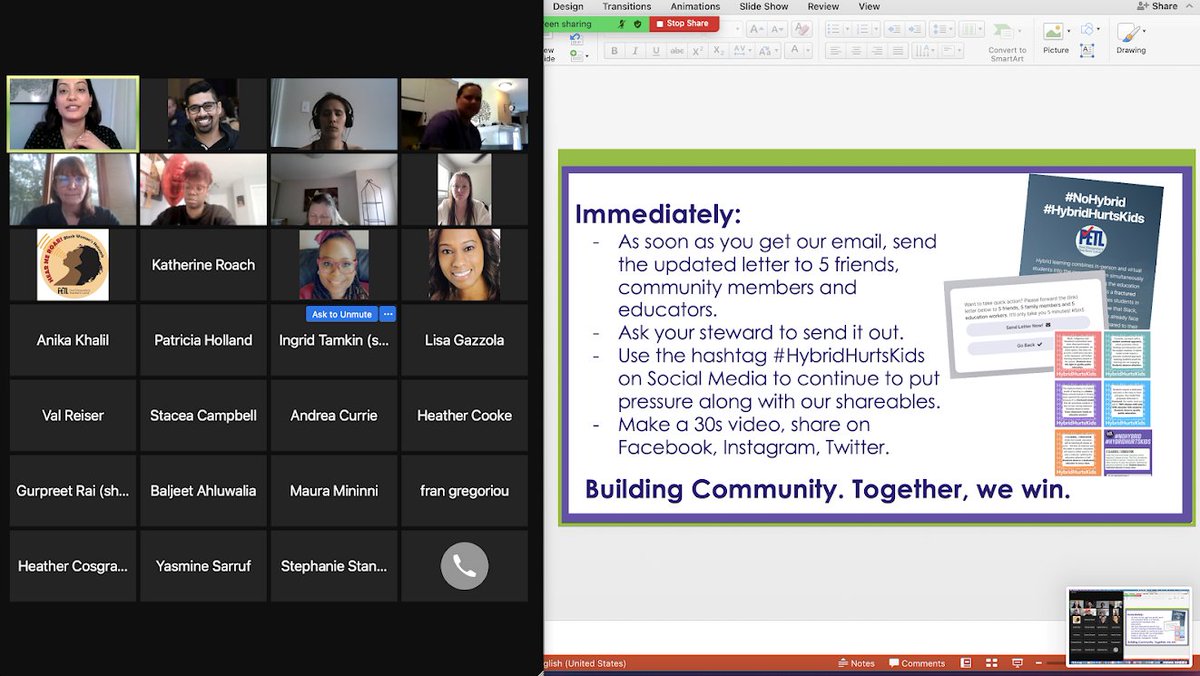Toggle Subscript formatting
This screenshot has height=676, width=1200.
(719, 51)
